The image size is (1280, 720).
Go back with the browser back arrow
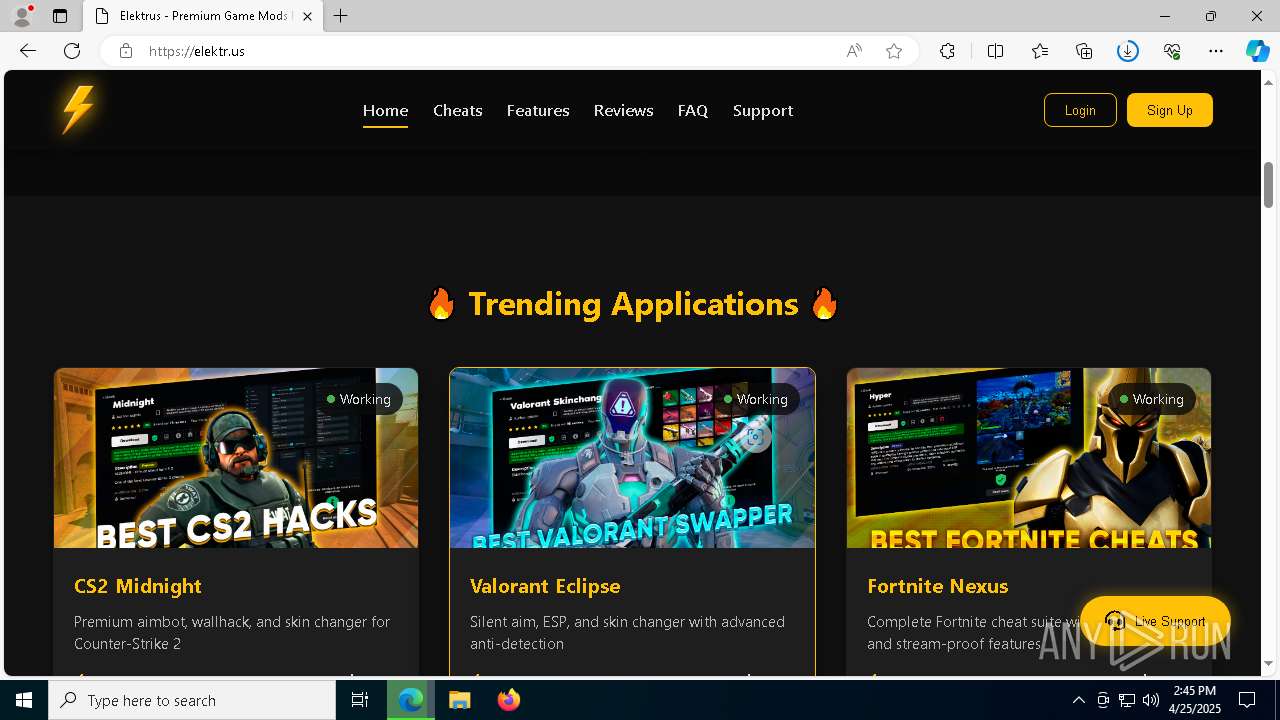click(x=28, y=51)
